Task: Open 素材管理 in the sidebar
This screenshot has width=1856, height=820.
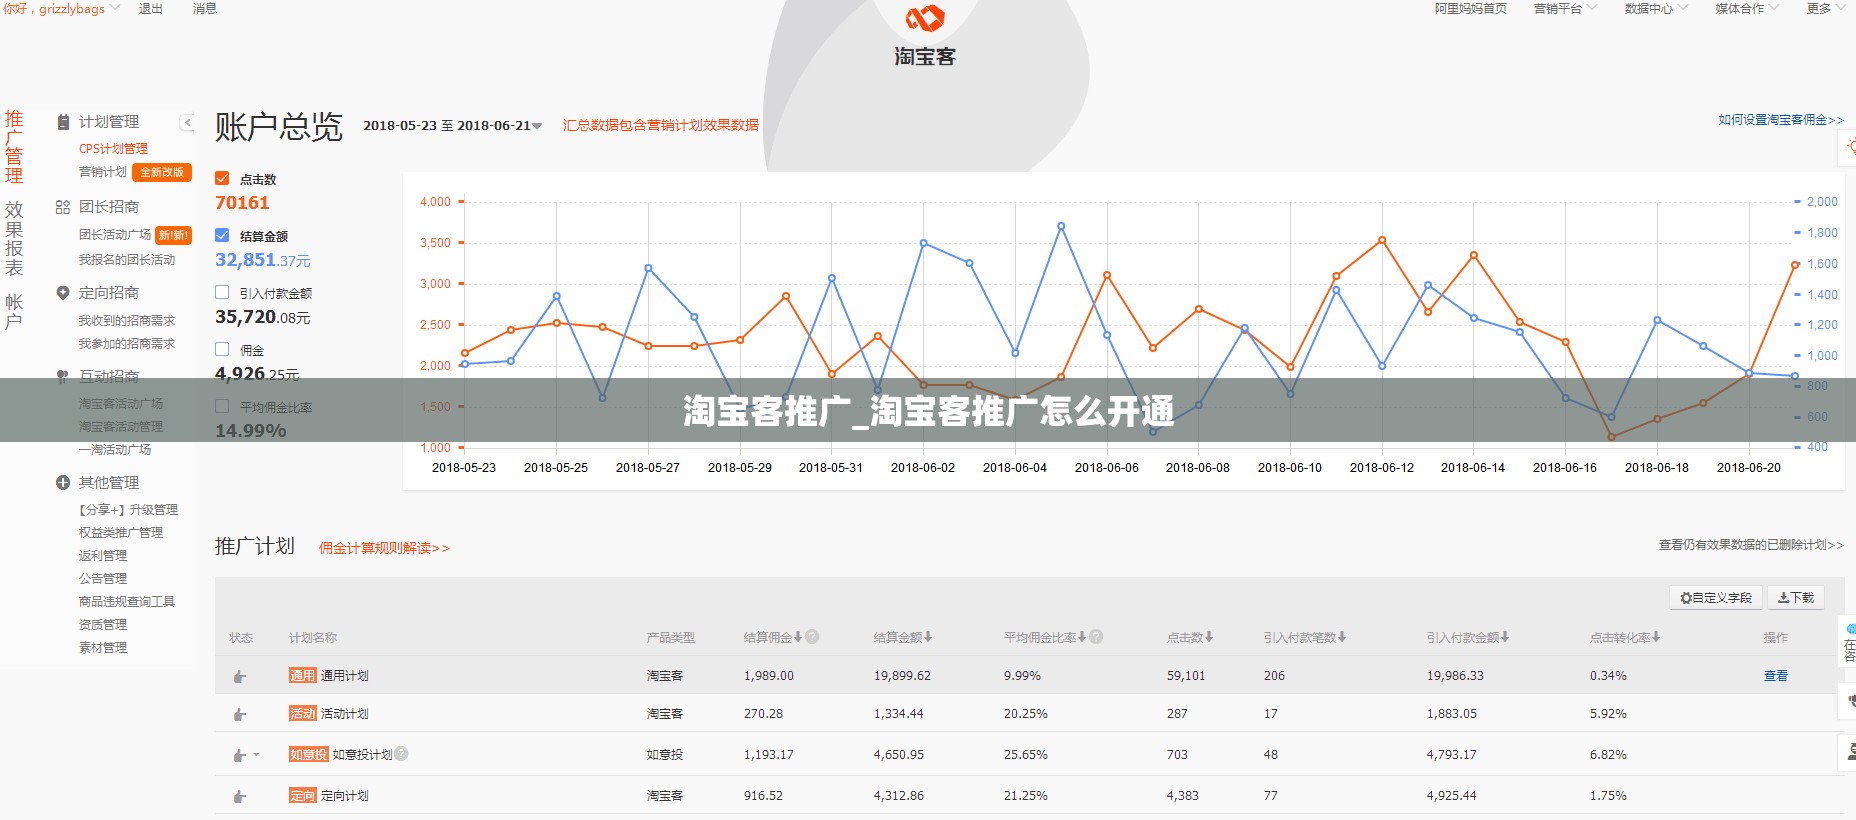Action: (103, 648)
